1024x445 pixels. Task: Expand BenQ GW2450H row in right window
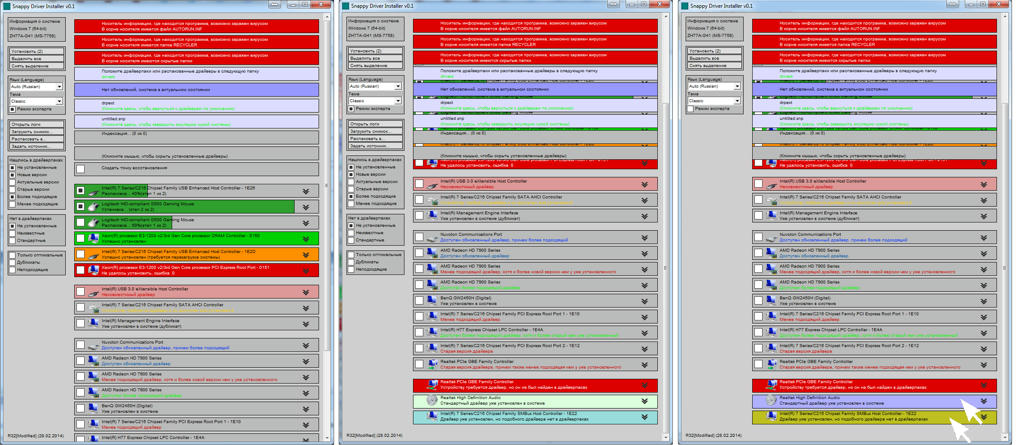tap(984, 301)
